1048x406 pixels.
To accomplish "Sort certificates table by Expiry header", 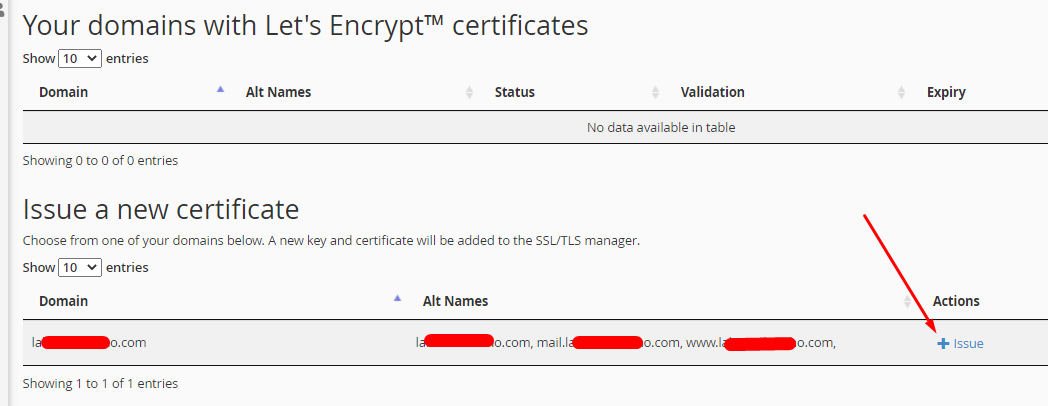I will [x=946, y=92].
